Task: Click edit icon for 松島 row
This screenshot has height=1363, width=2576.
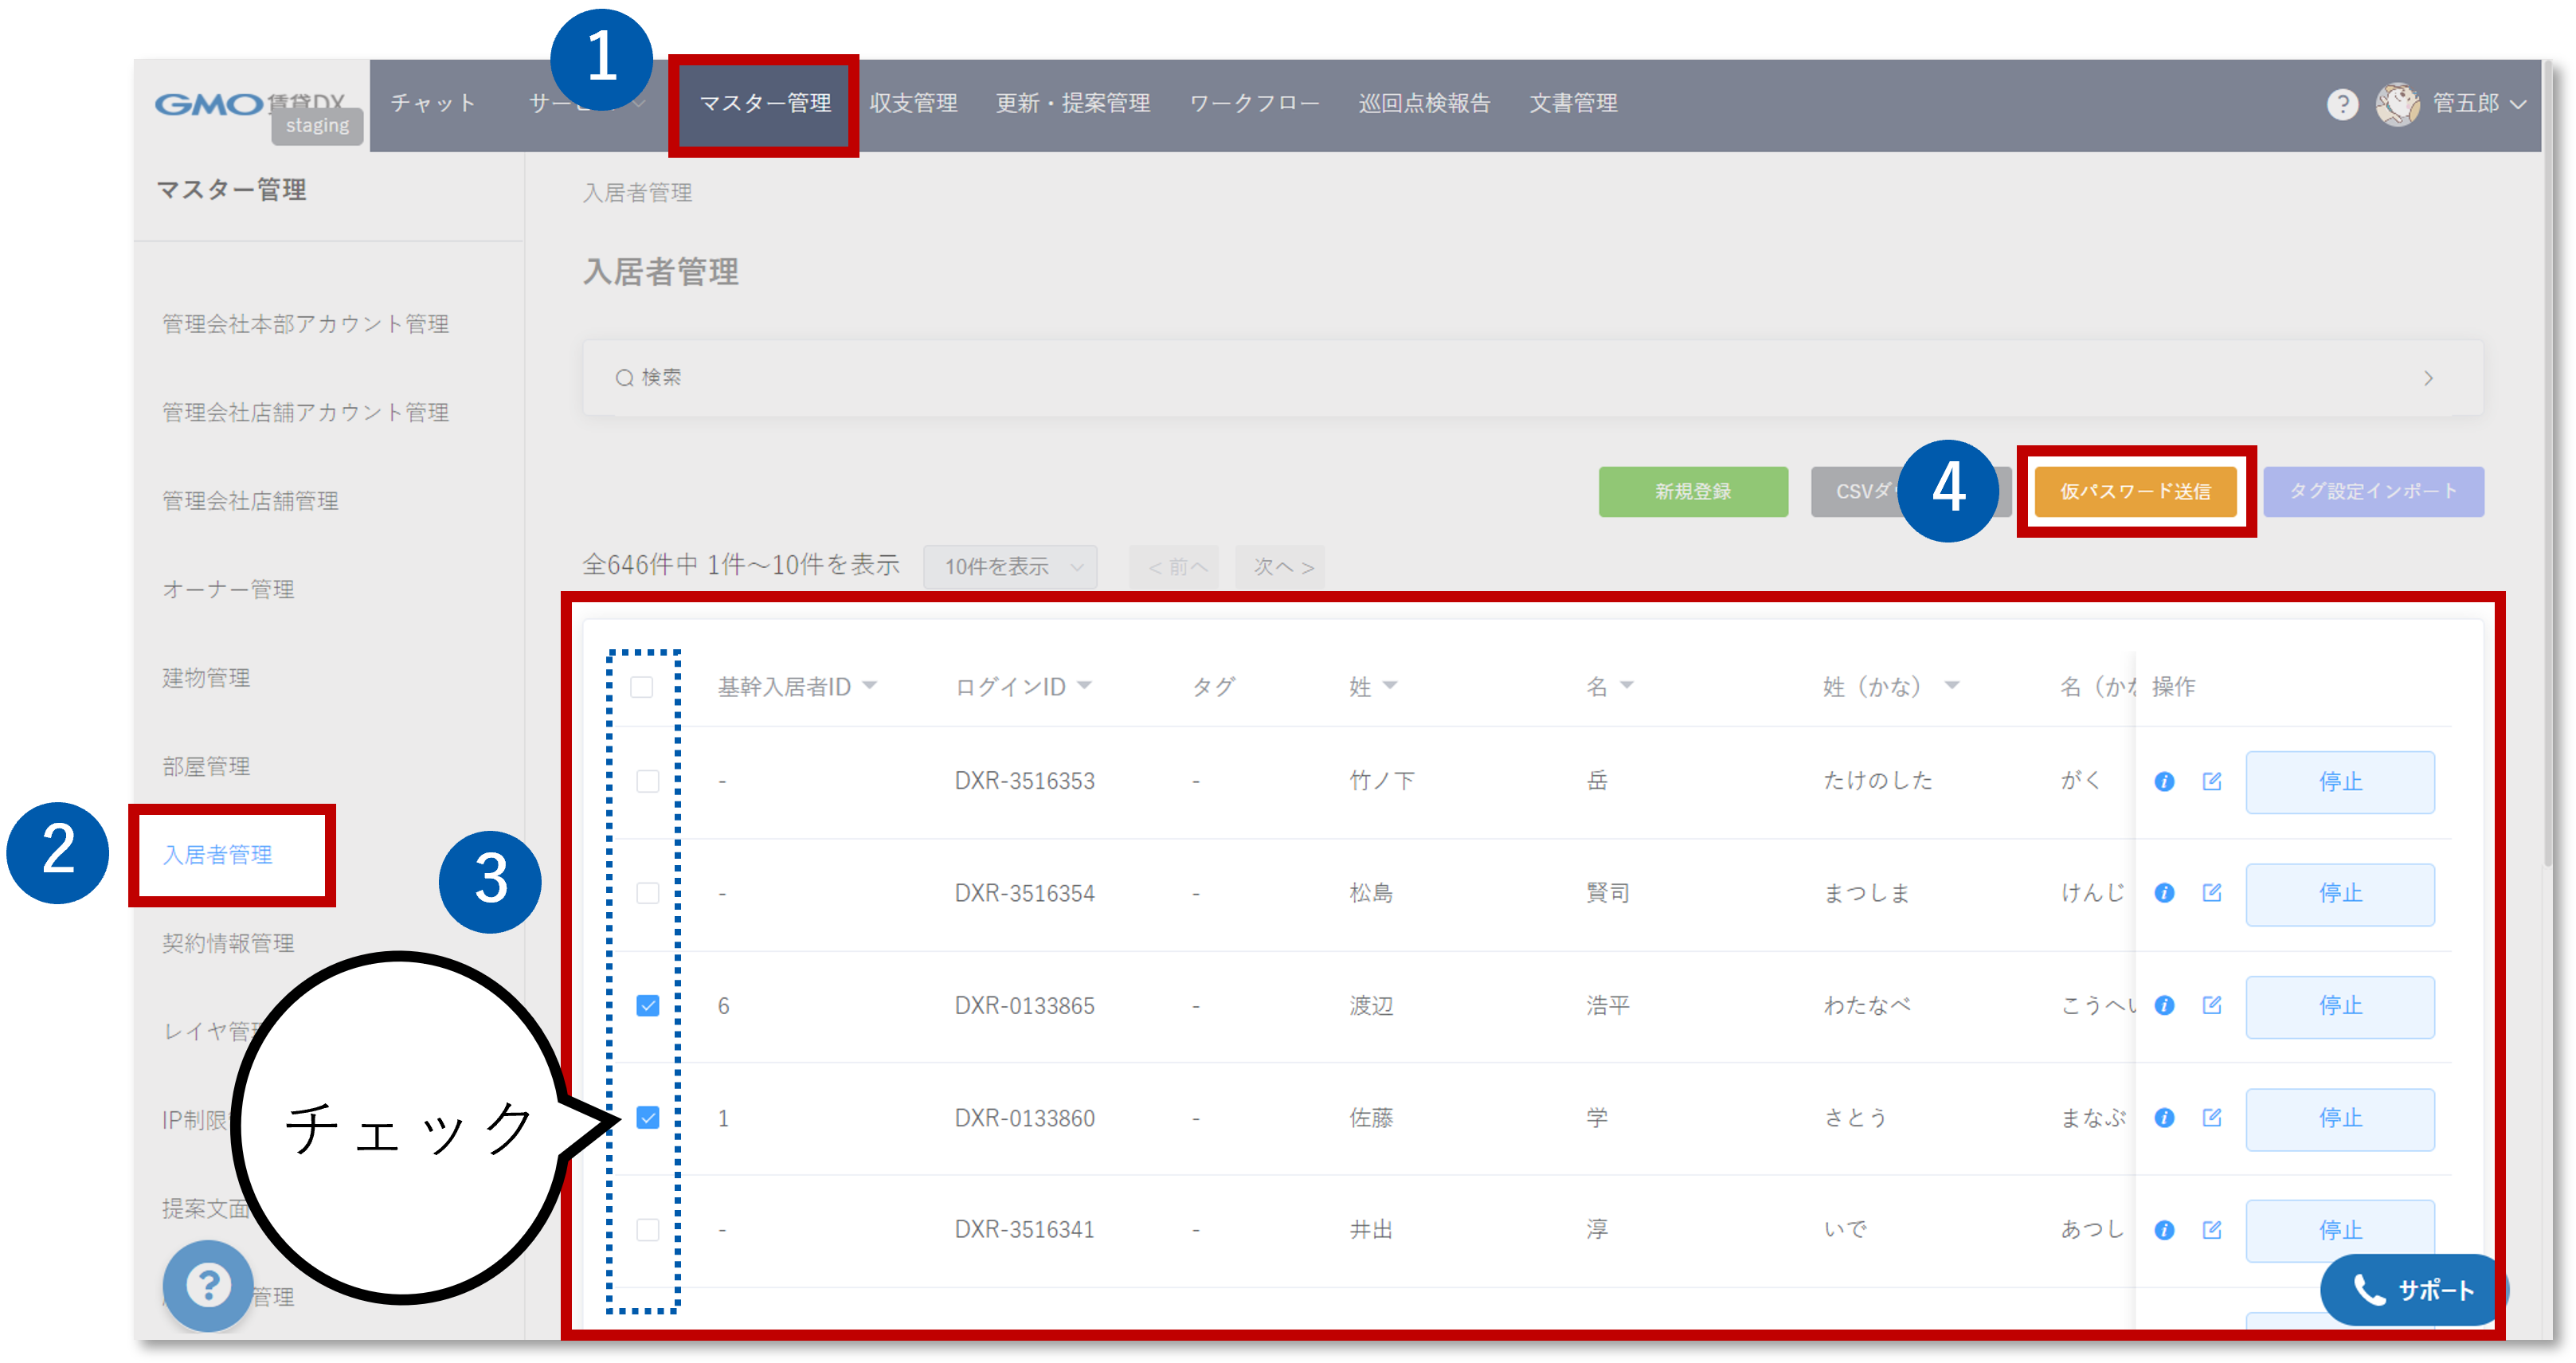Action: 2212,892
